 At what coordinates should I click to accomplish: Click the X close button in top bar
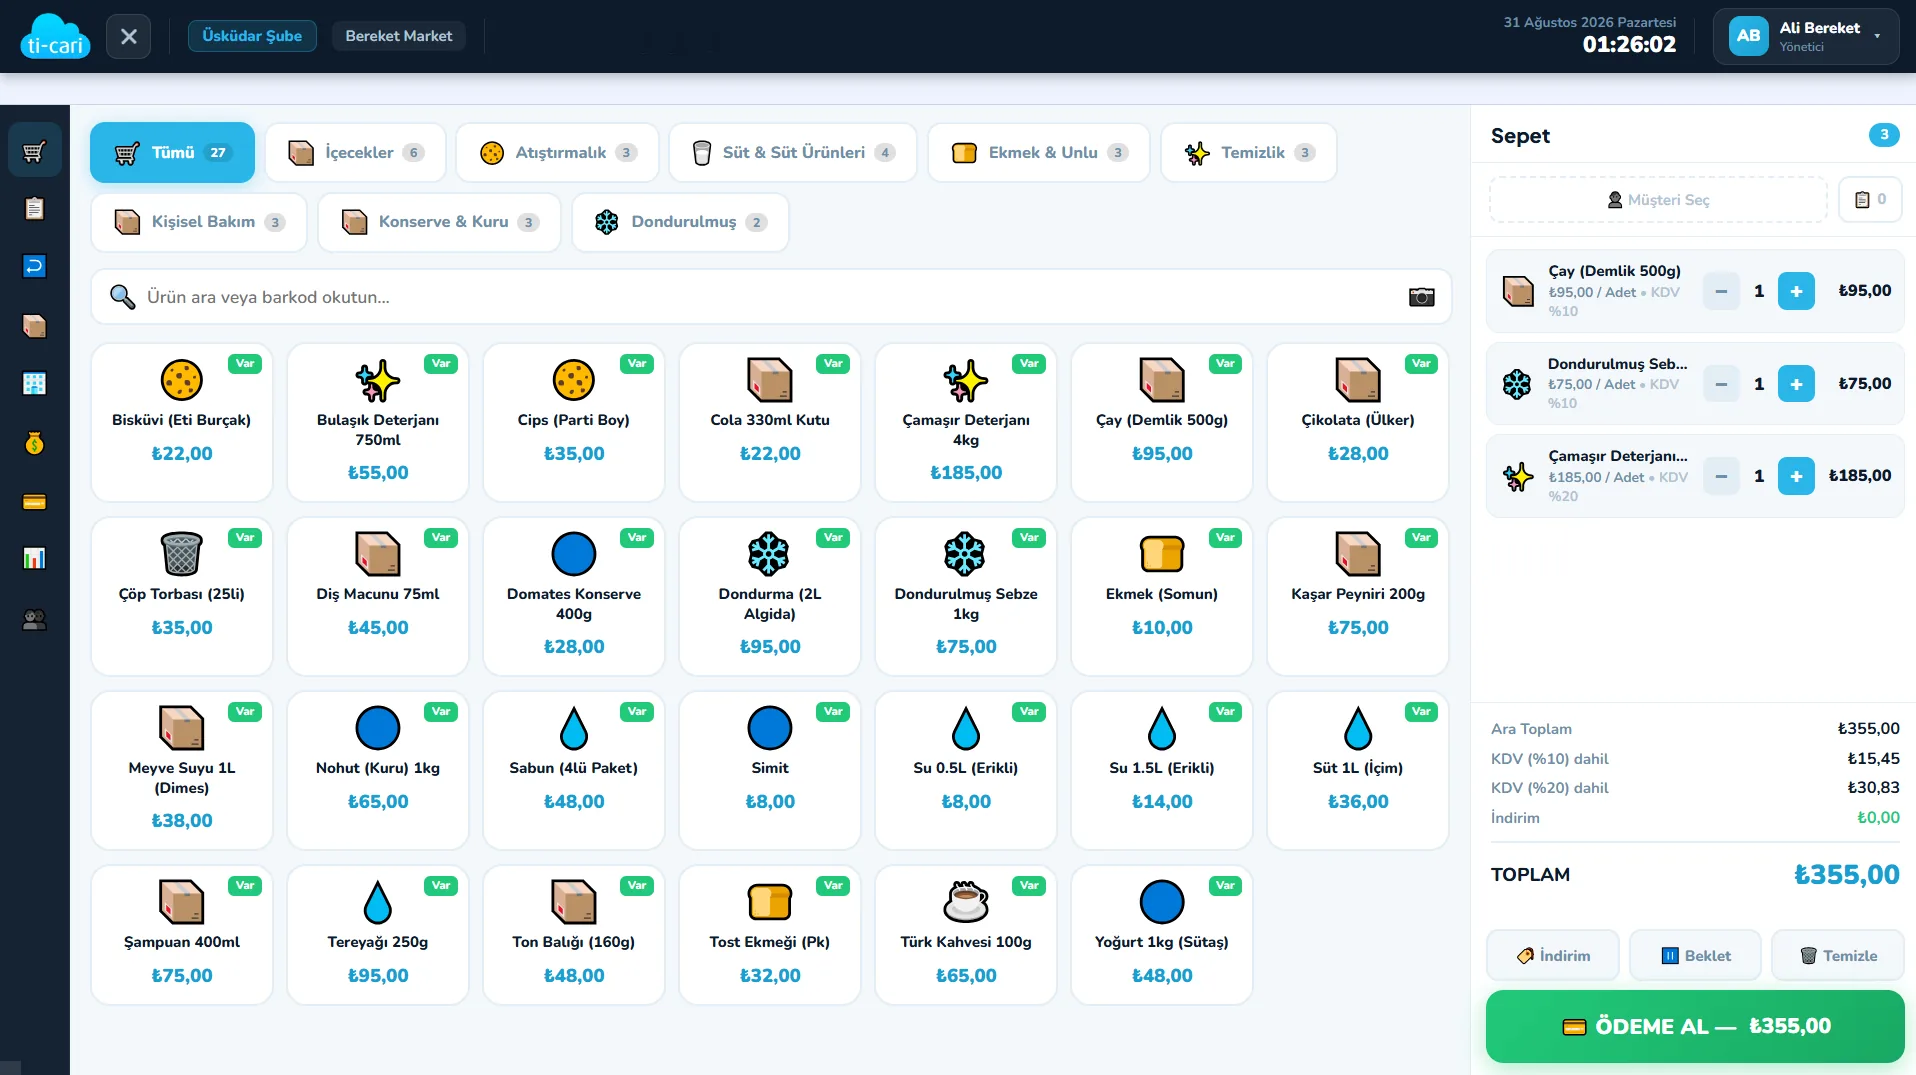click(x=129, y=36)
